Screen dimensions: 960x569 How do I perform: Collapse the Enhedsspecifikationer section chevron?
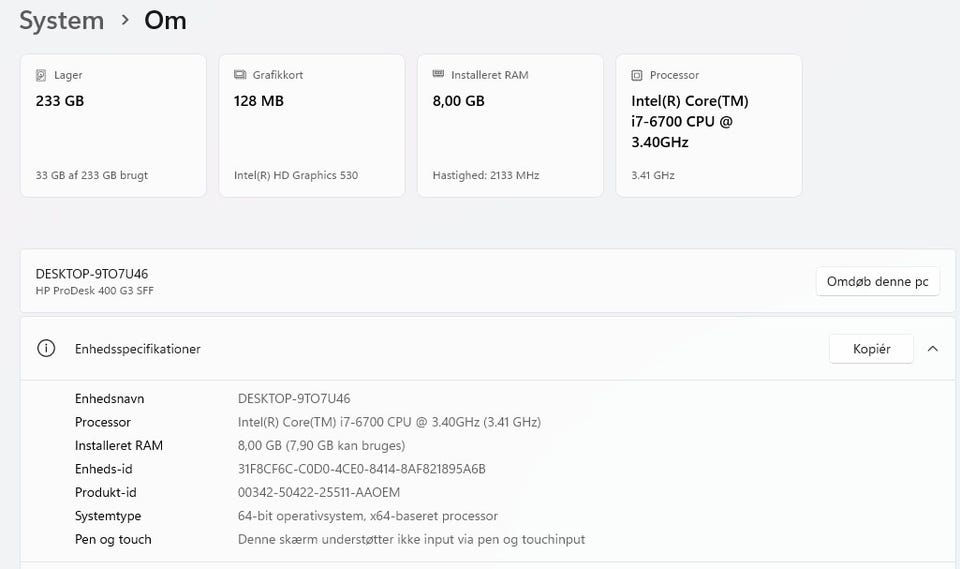(x=932, y=349)
